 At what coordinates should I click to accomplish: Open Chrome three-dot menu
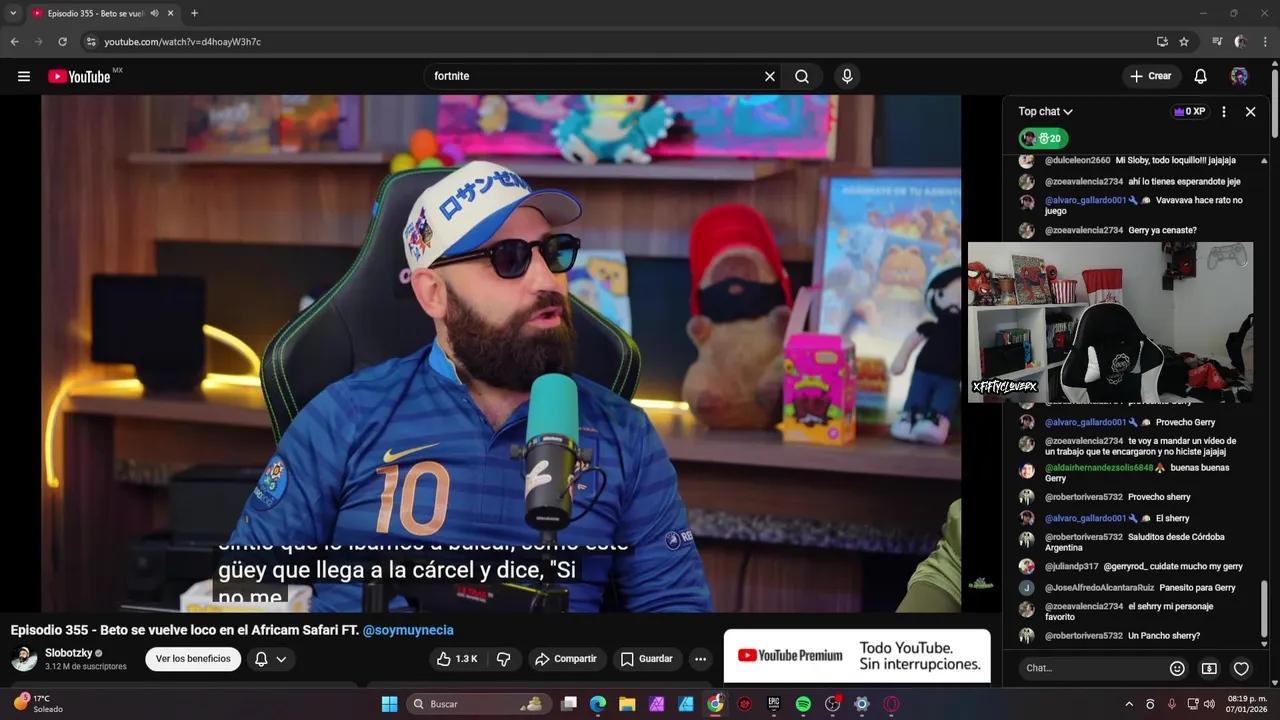tap(1265, 42)
